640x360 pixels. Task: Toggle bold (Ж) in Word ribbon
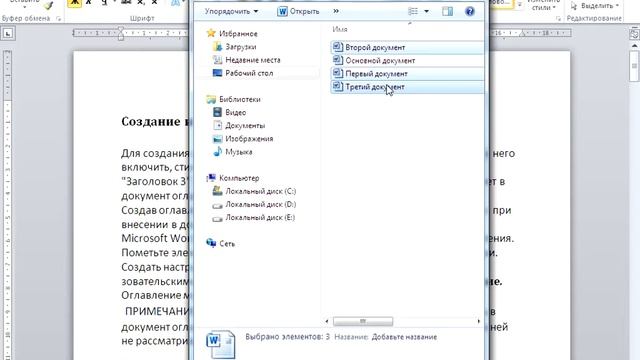coord(74,3)
